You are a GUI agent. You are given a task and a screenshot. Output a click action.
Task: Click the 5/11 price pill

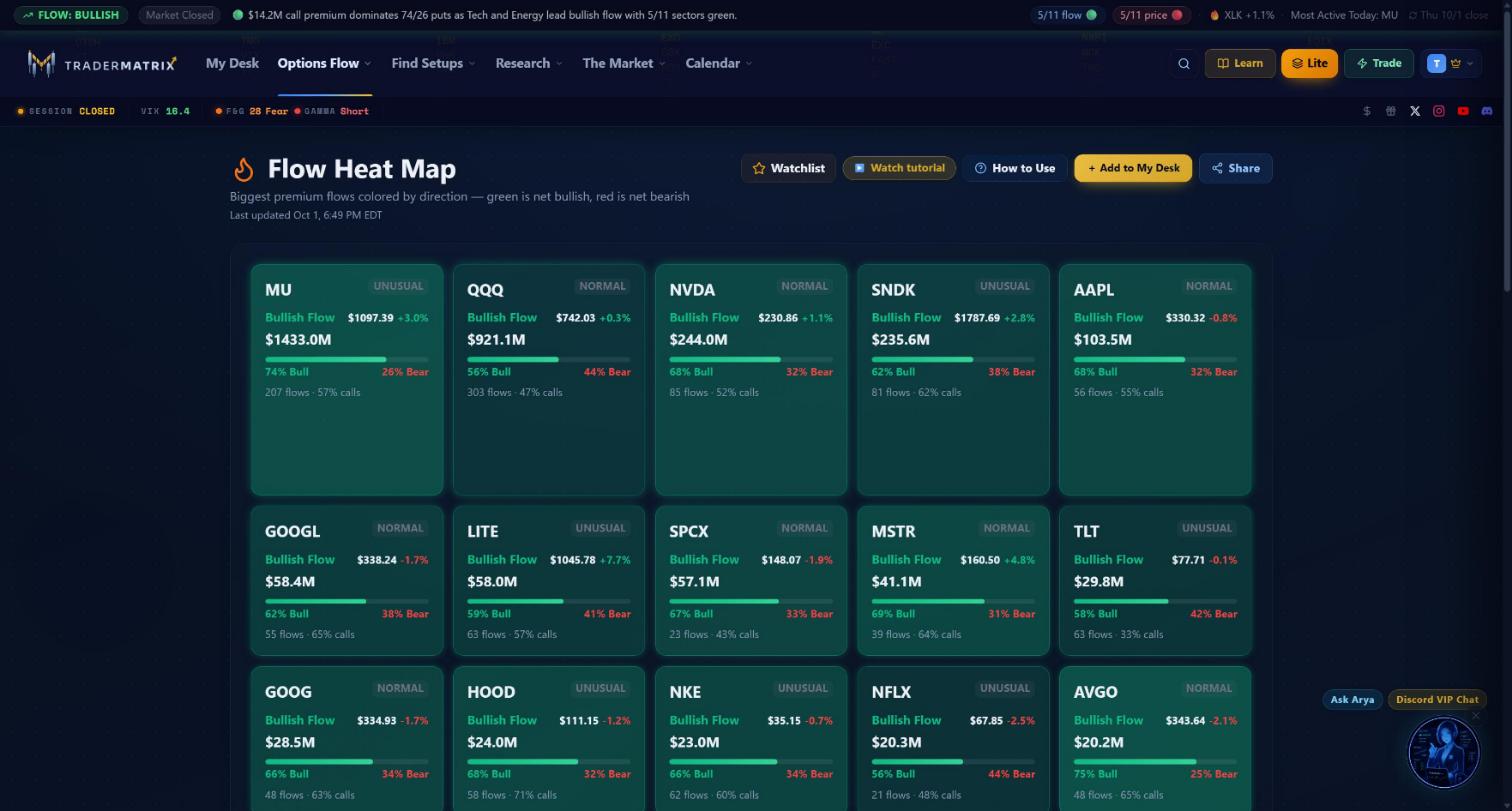pos(1151,15)
